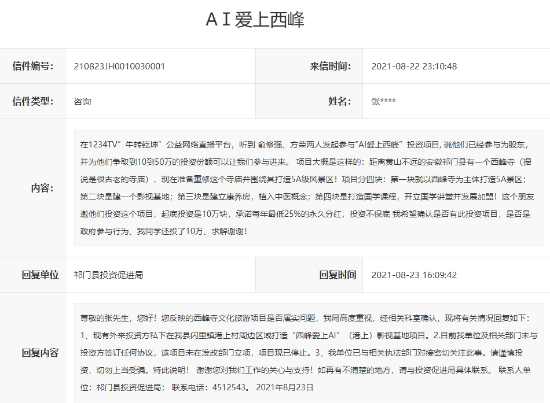Click the 回复单位 label
Viewport: 550px width, 403px height.
pos(40,275)
